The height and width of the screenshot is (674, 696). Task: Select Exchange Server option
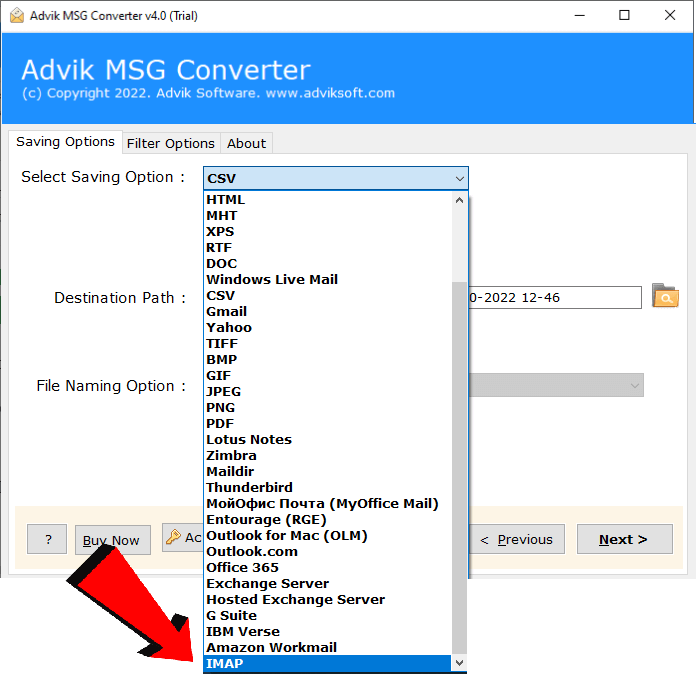point(328,583)
